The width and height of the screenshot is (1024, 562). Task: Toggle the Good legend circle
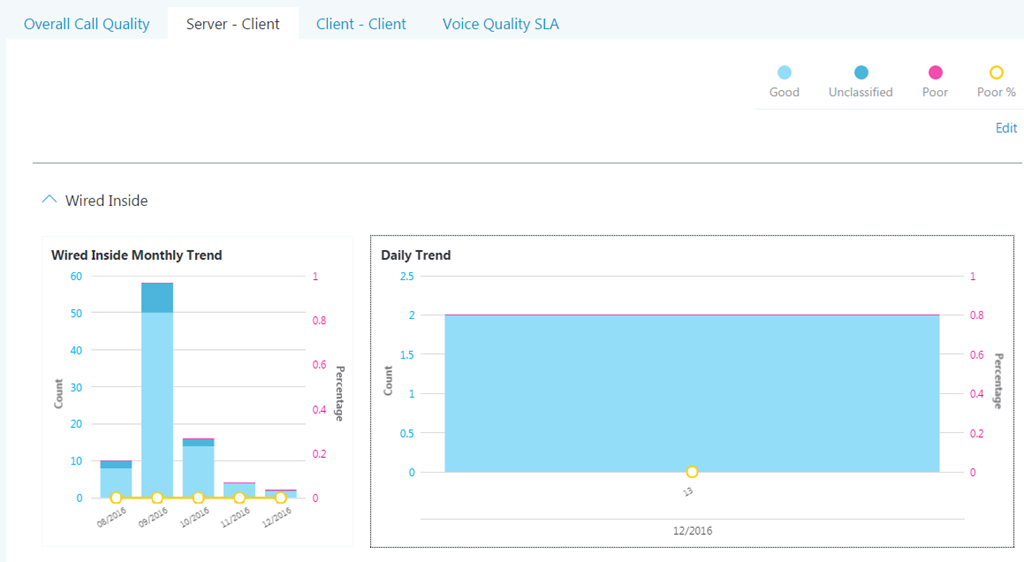pos(784,72)
